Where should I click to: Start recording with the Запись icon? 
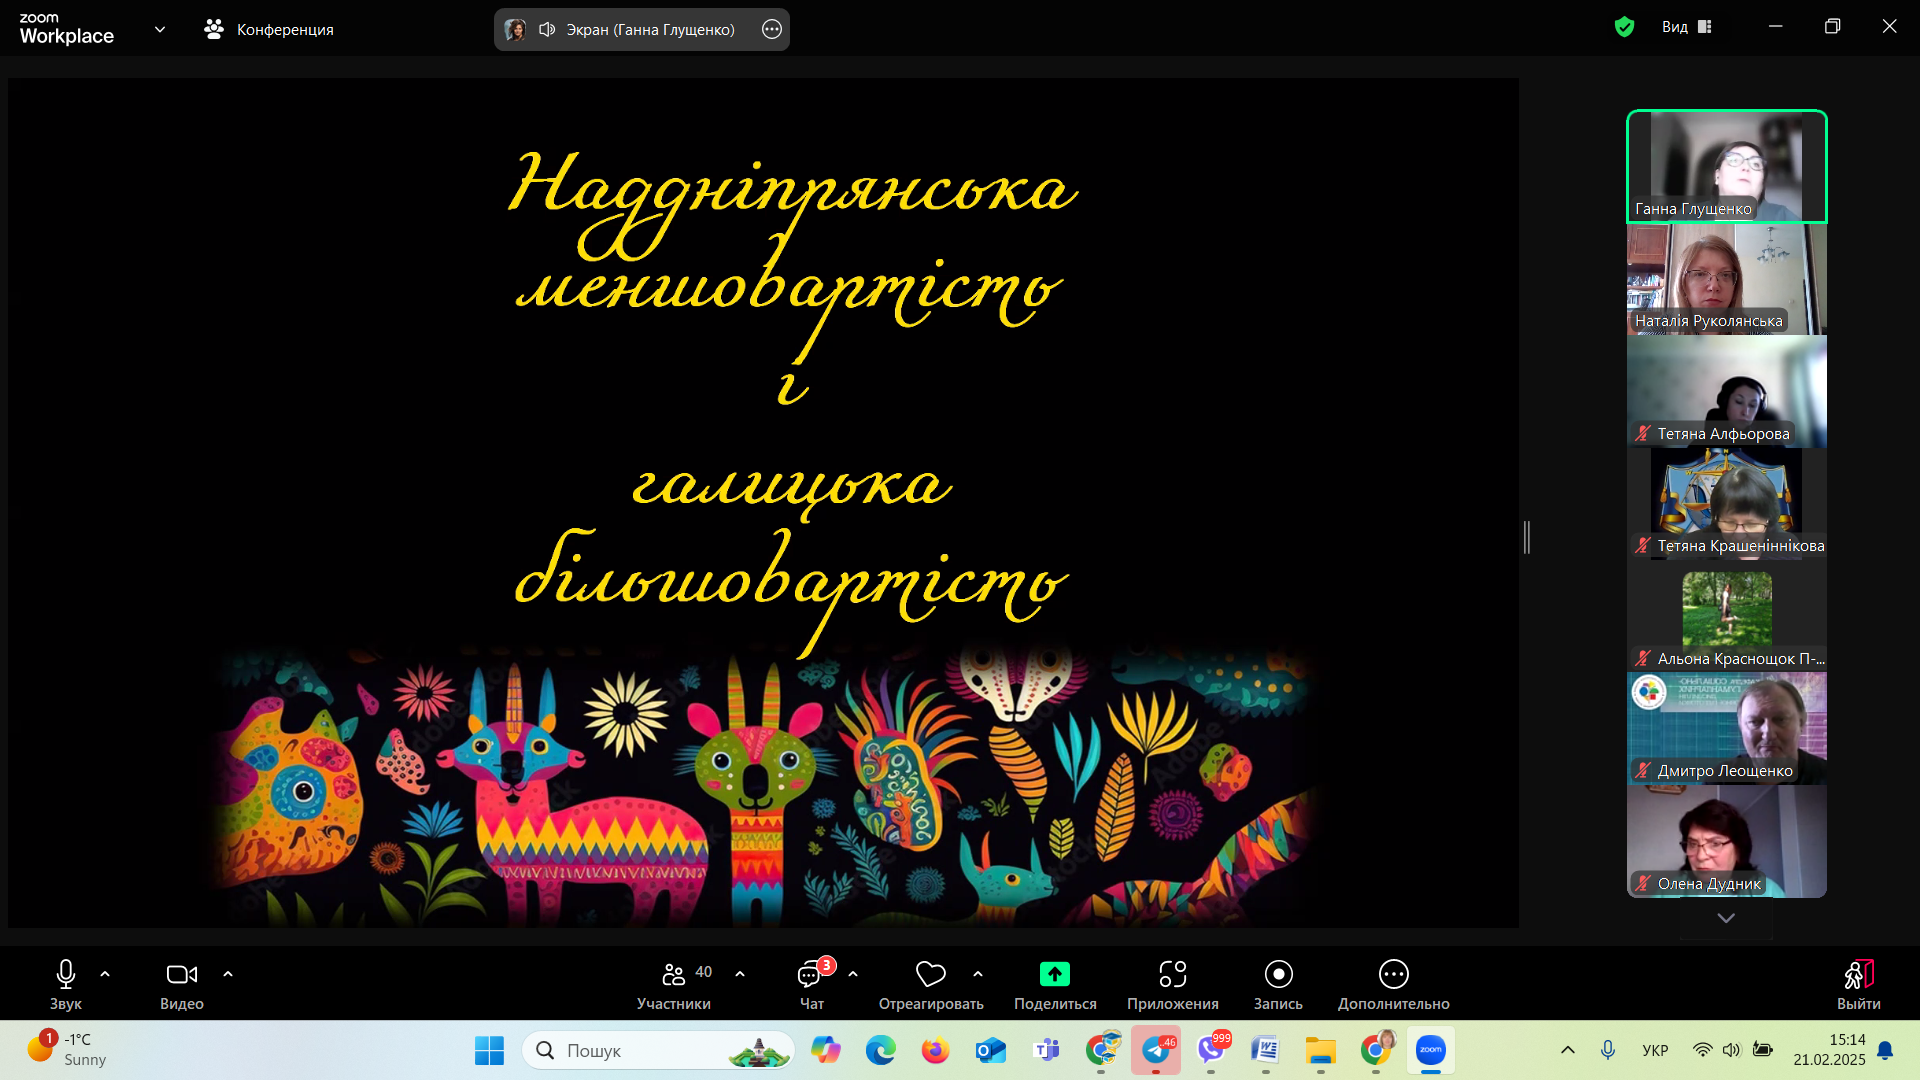(x=1278, y=975)
